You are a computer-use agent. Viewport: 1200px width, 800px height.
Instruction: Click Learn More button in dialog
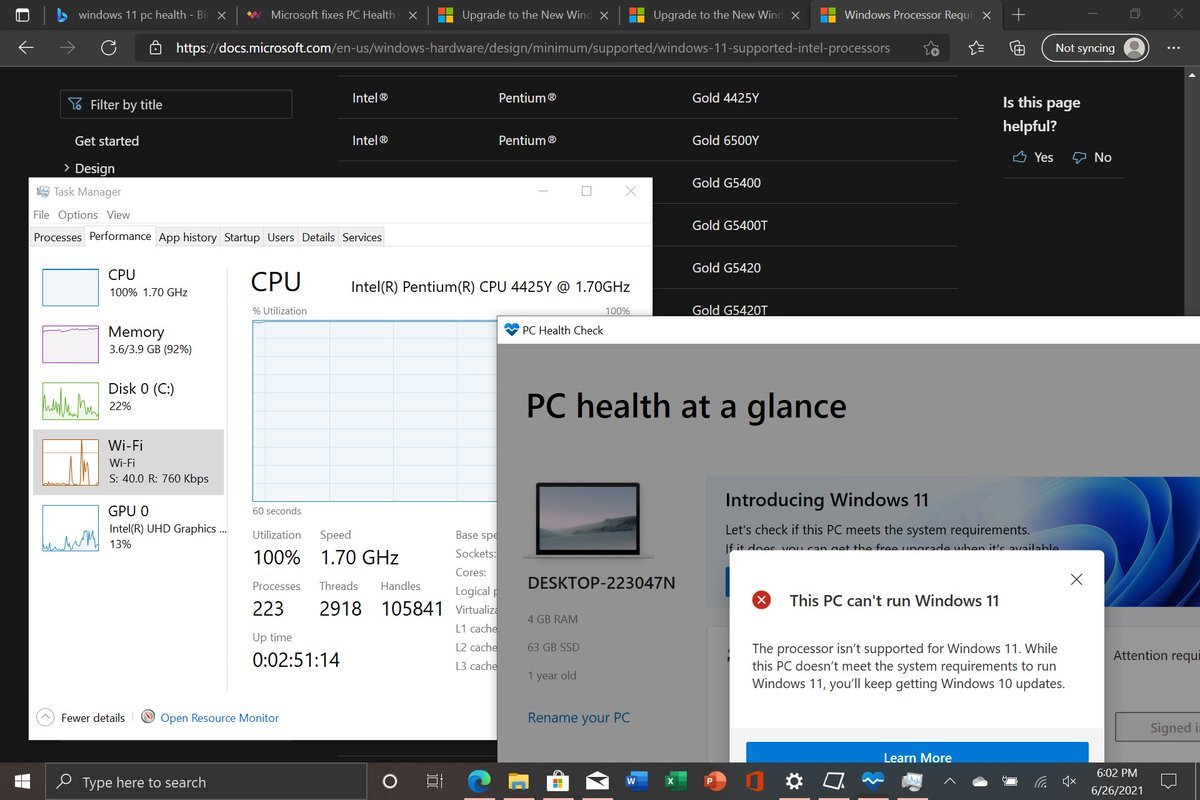pos(917,757)
